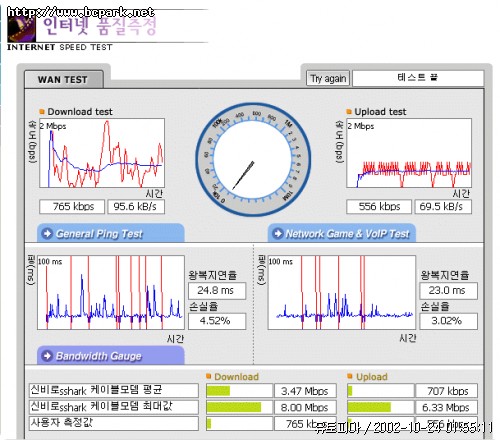This screenshot has width=500, height=440.
Task: Open the Bandwidth Gauge header
Action: [x=111, y=355]
